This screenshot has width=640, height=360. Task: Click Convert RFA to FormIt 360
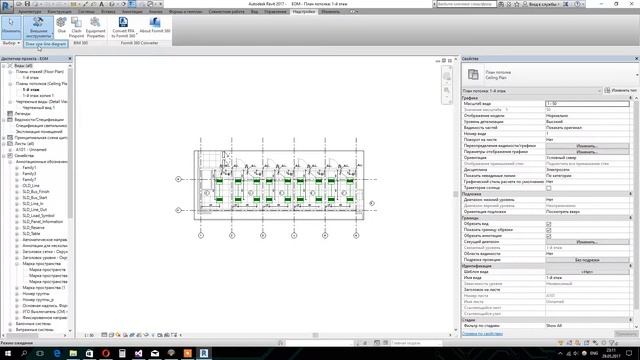click(123, 27)
